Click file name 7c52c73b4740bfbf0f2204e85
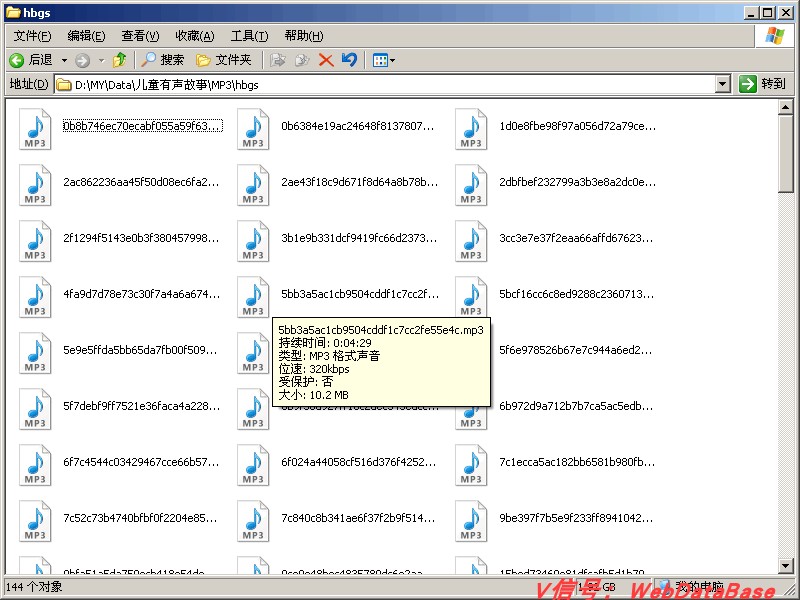The image size is (800, 600). point(140,518)
